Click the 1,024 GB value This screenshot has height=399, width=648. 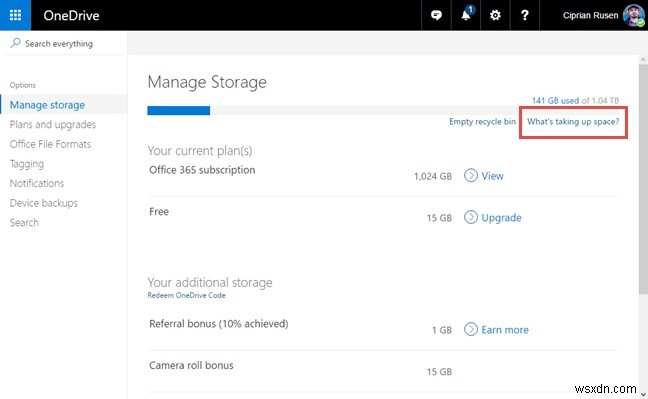(x=433, y=176)
